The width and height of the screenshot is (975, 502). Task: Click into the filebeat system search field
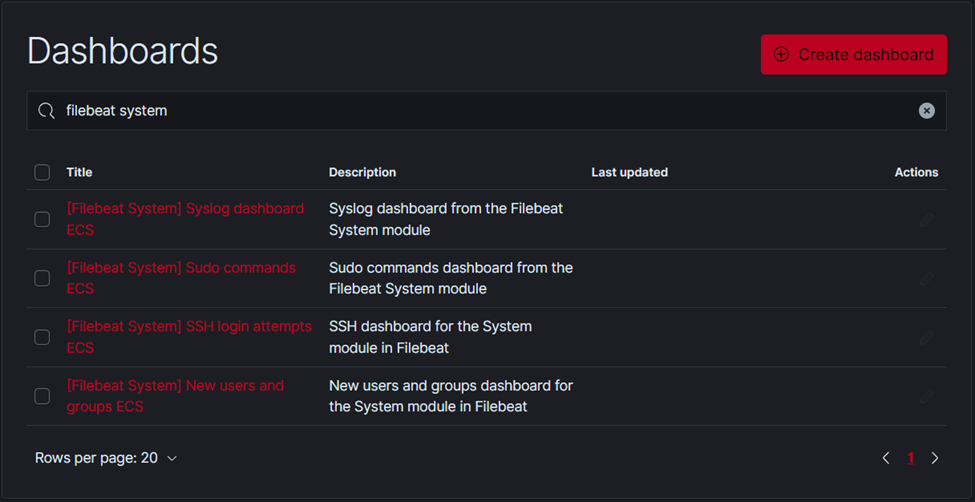click(486, 111)
